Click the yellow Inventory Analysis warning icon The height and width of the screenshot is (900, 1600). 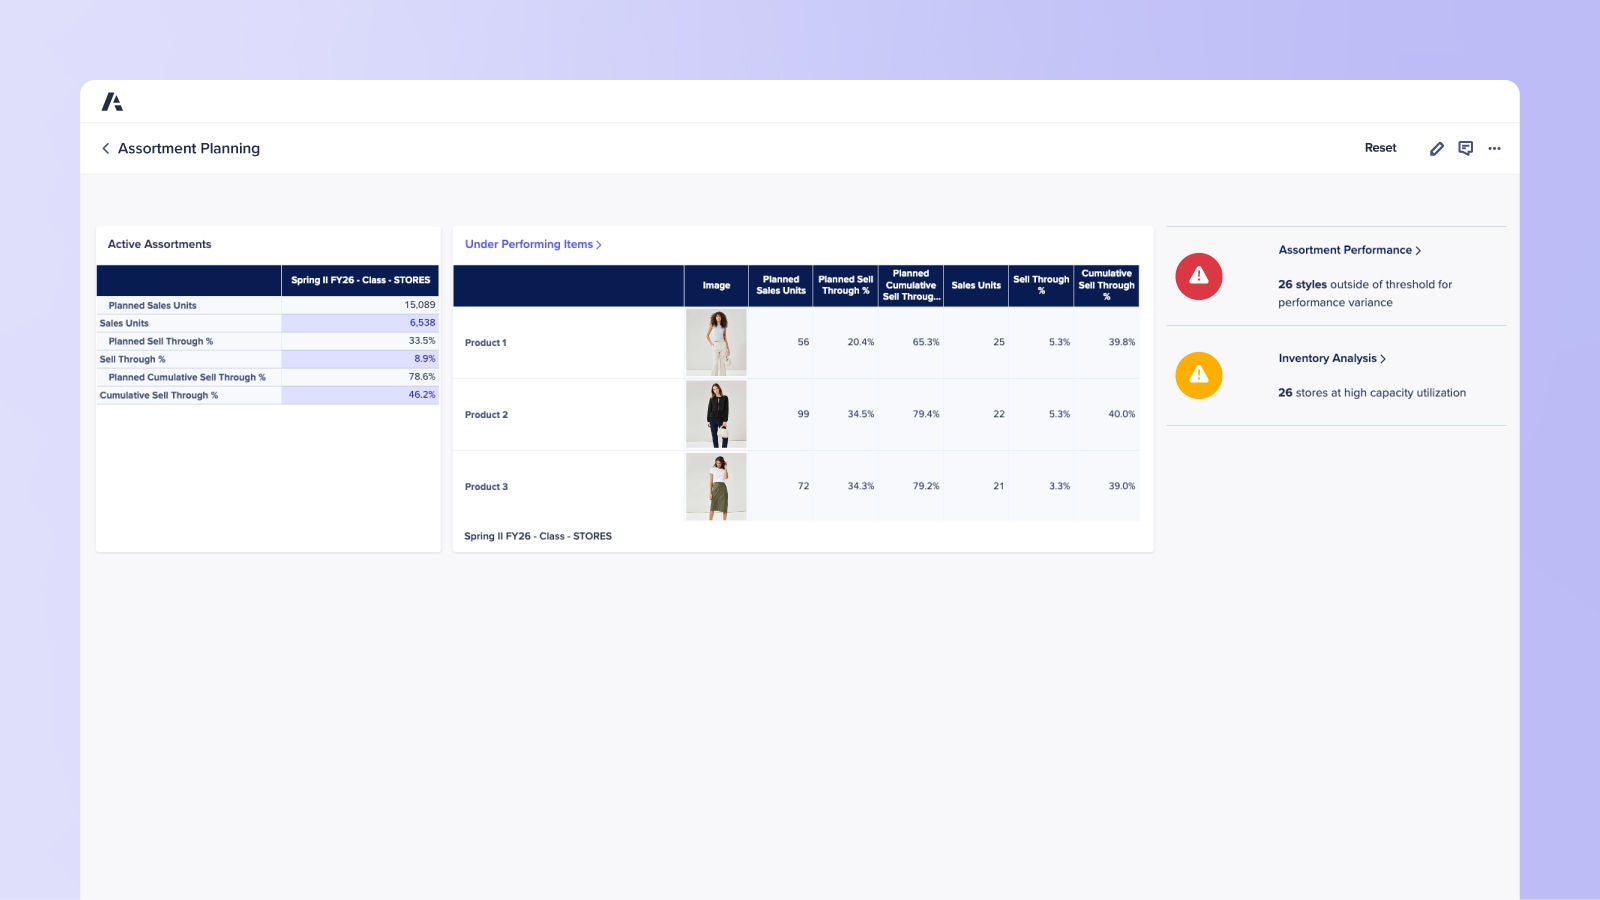pos(1199,375)
